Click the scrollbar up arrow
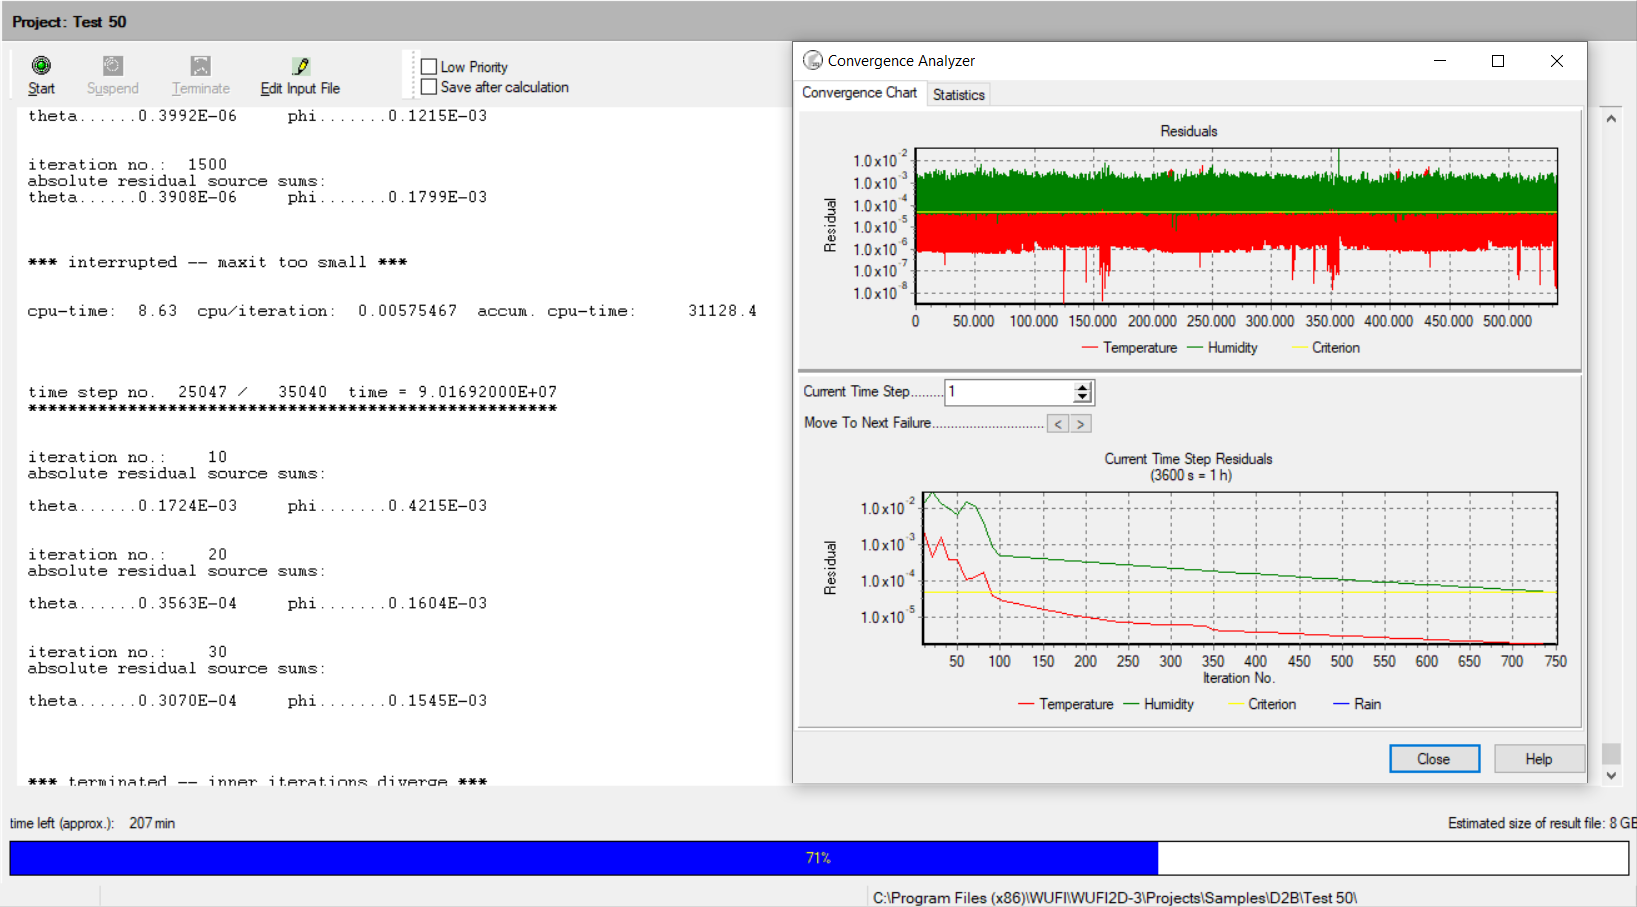The image size is (1637, 907). (x=1611, y=117)
